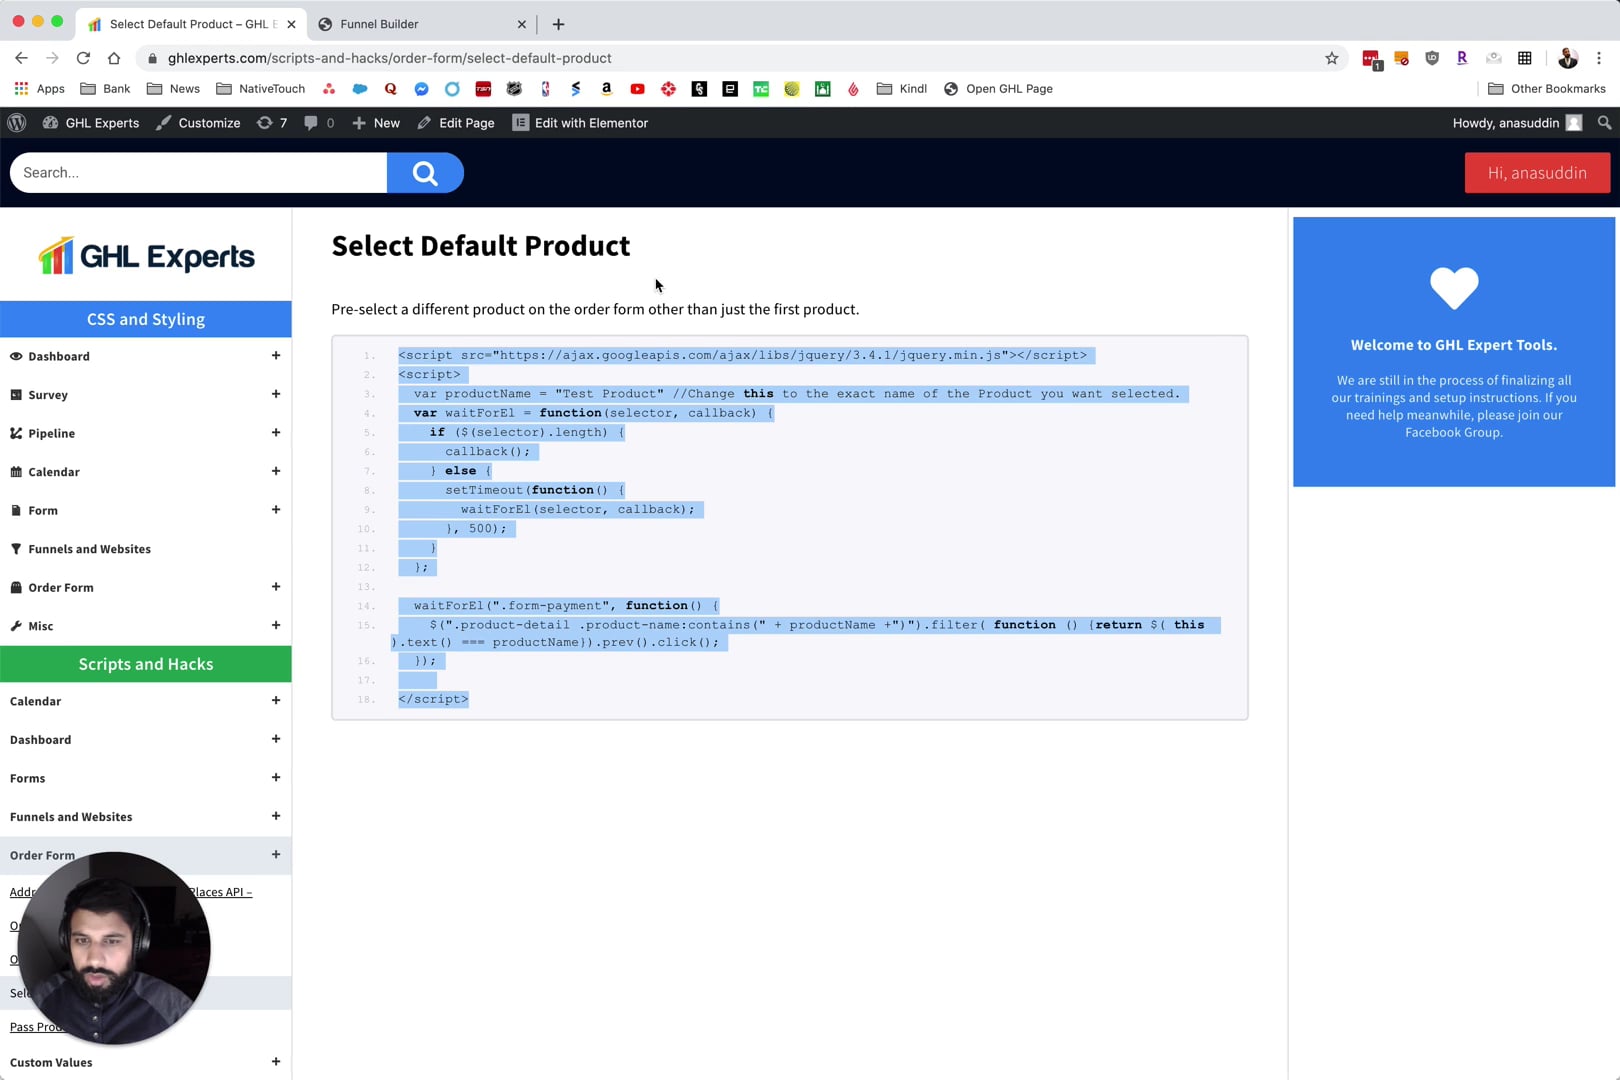Open the Chrome profile avatar
The height and width of the screenshot is (1080, 1620).
[x=1567, y=58]
